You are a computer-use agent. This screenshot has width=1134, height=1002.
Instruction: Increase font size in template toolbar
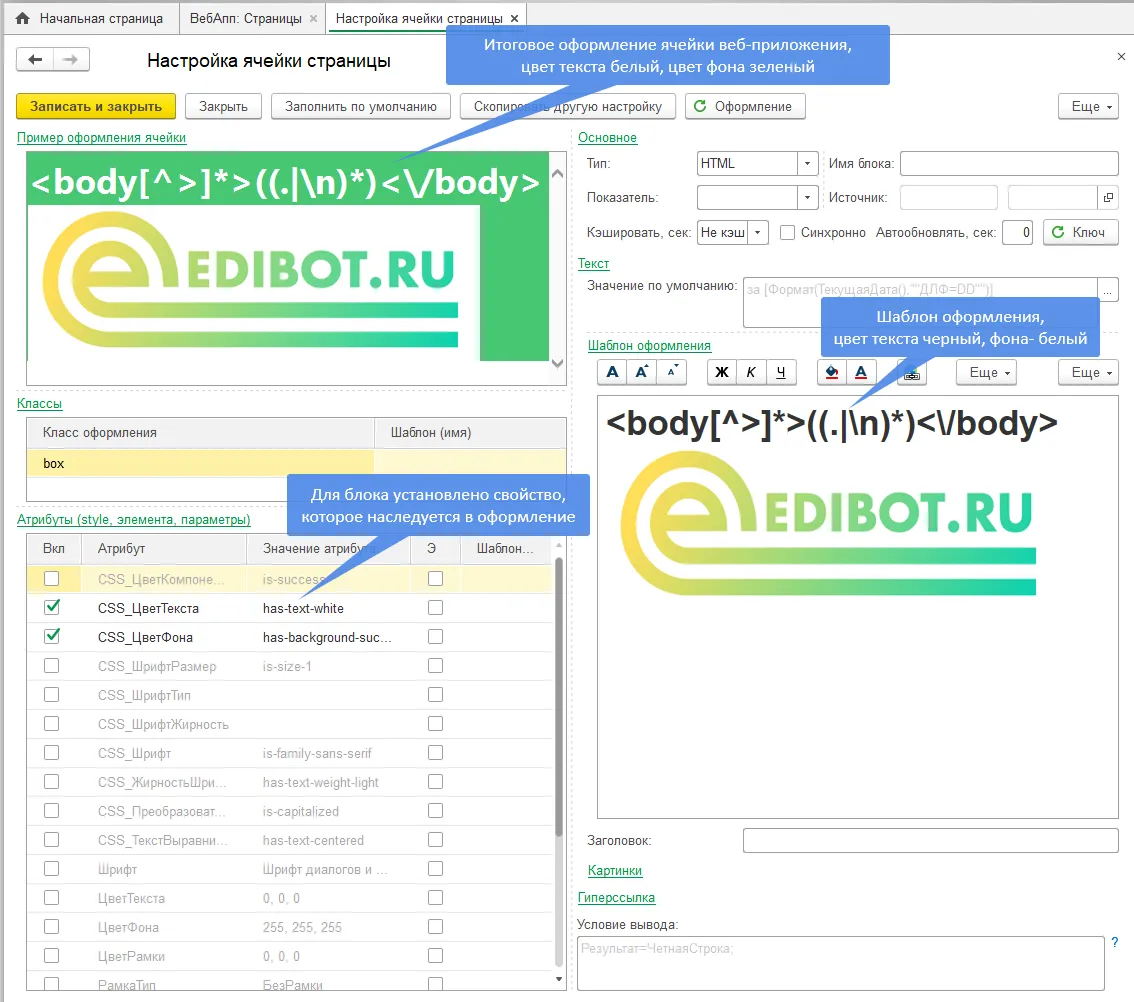pos(641,372)
